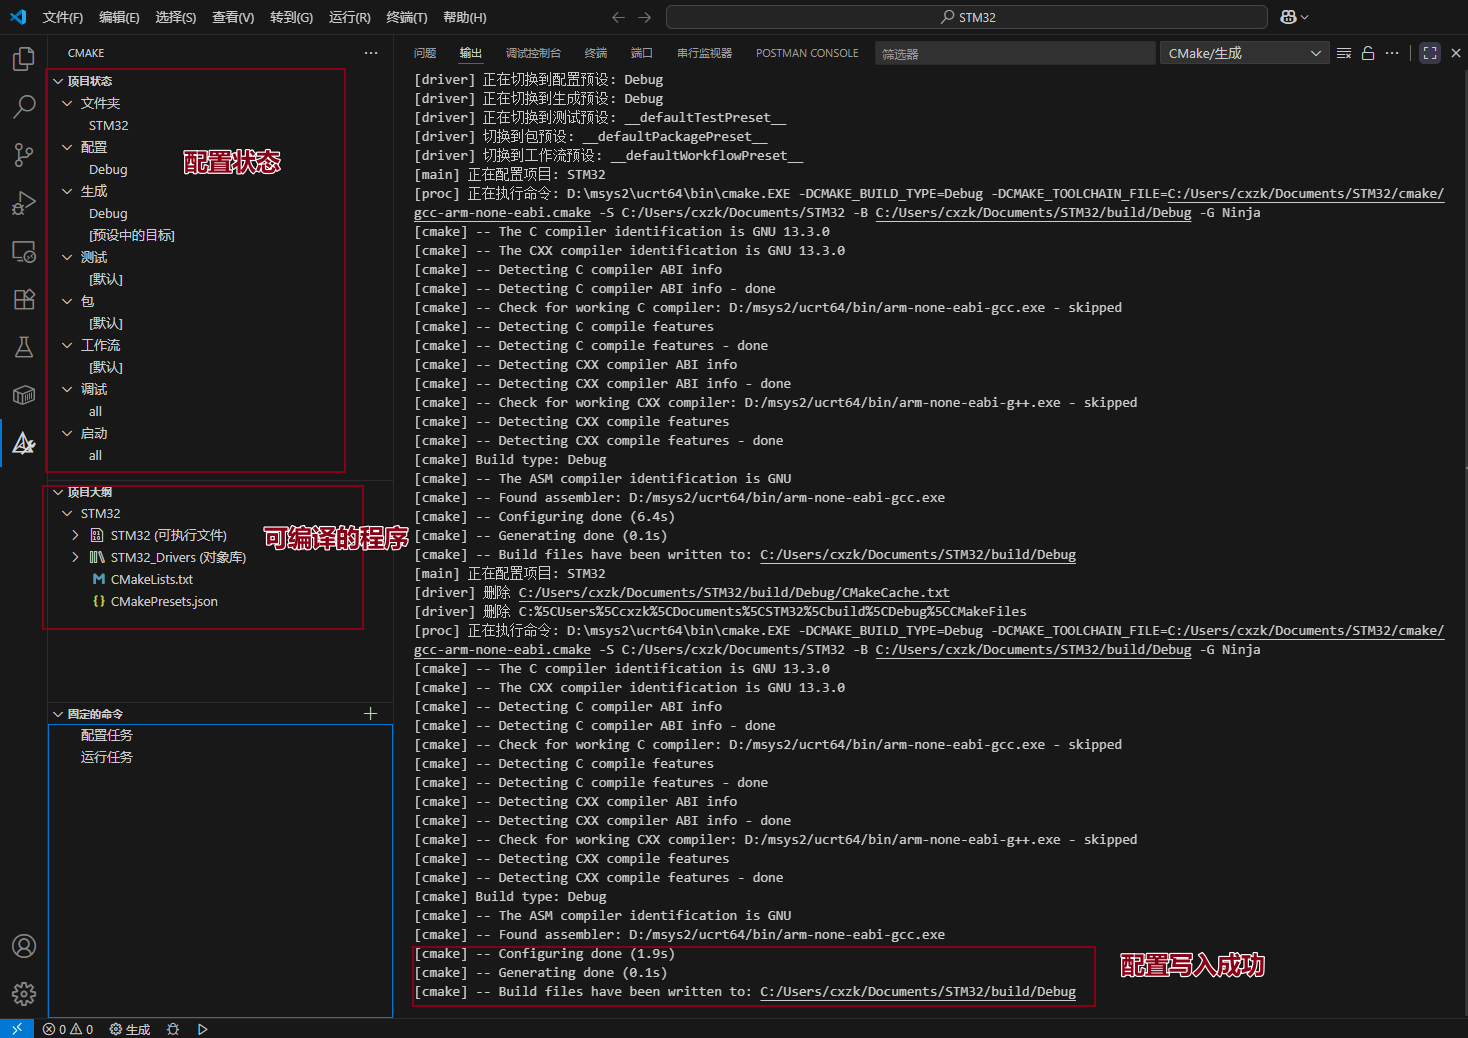Collapse the 测试 tree node
Image resolution: width=1468 pixels, height=1038 pixels.
(67, 257)
